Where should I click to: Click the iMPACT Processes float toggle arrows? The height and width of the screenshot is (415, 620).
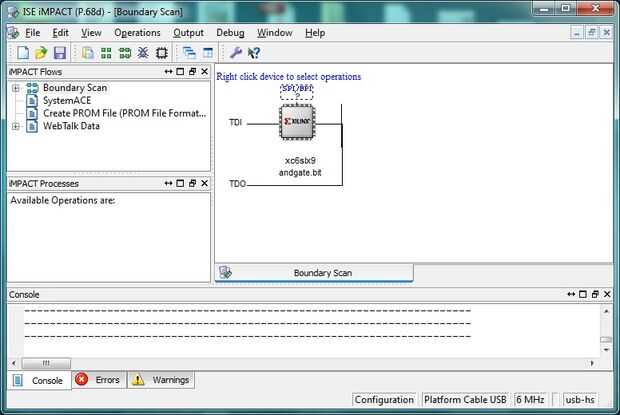coord(168,183)
